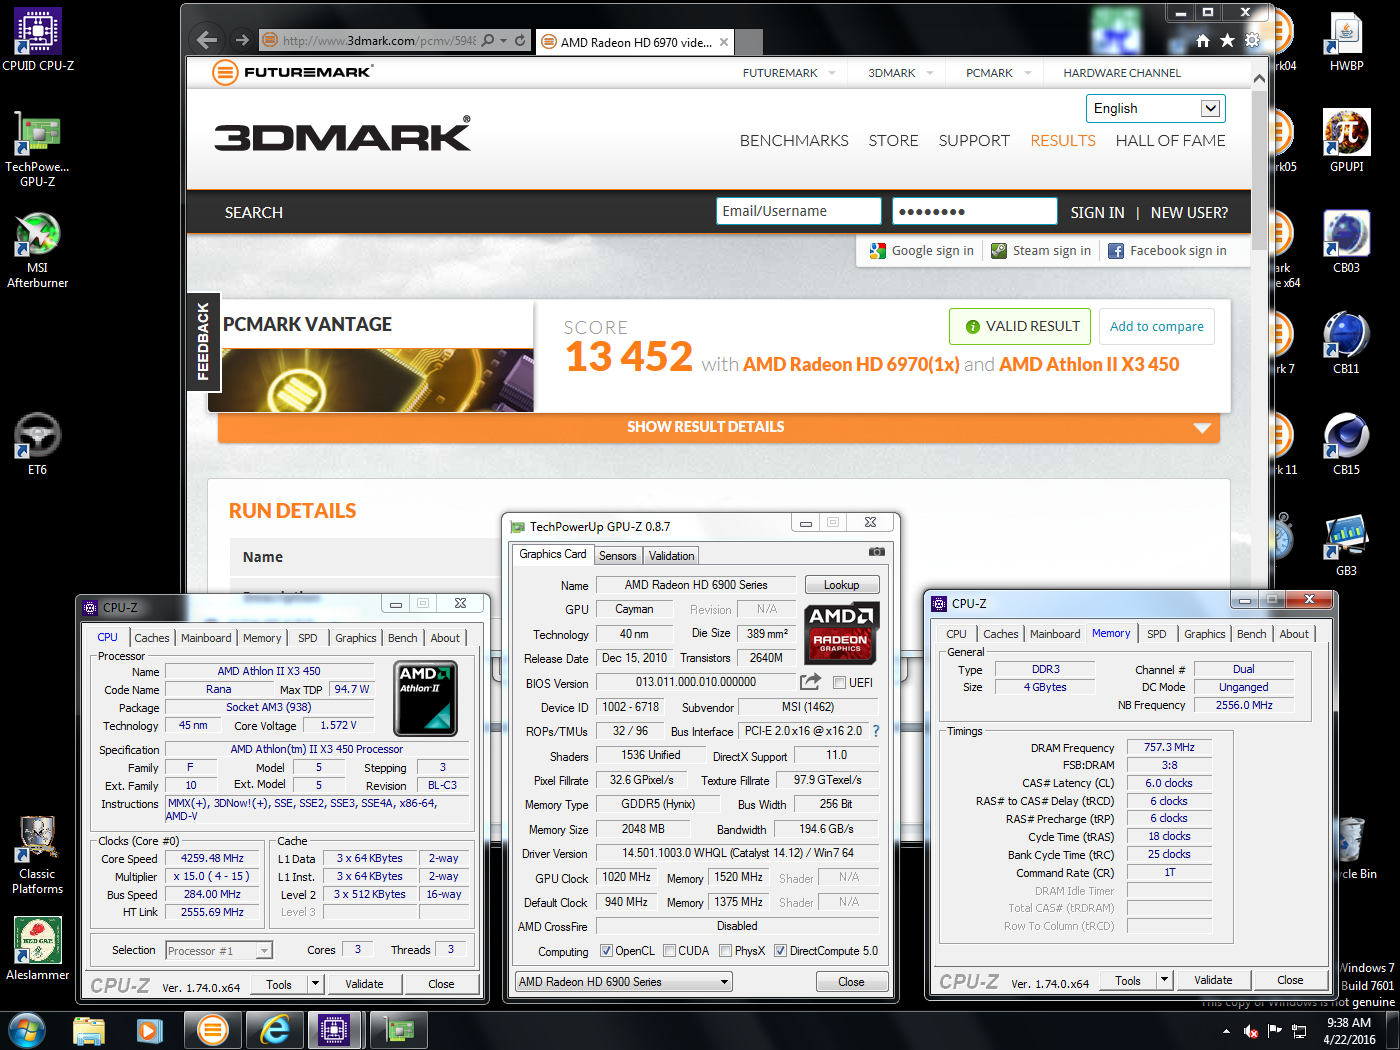
Task: Click Google sign in button
Action: pyautogui.click(x=922, y=251)
